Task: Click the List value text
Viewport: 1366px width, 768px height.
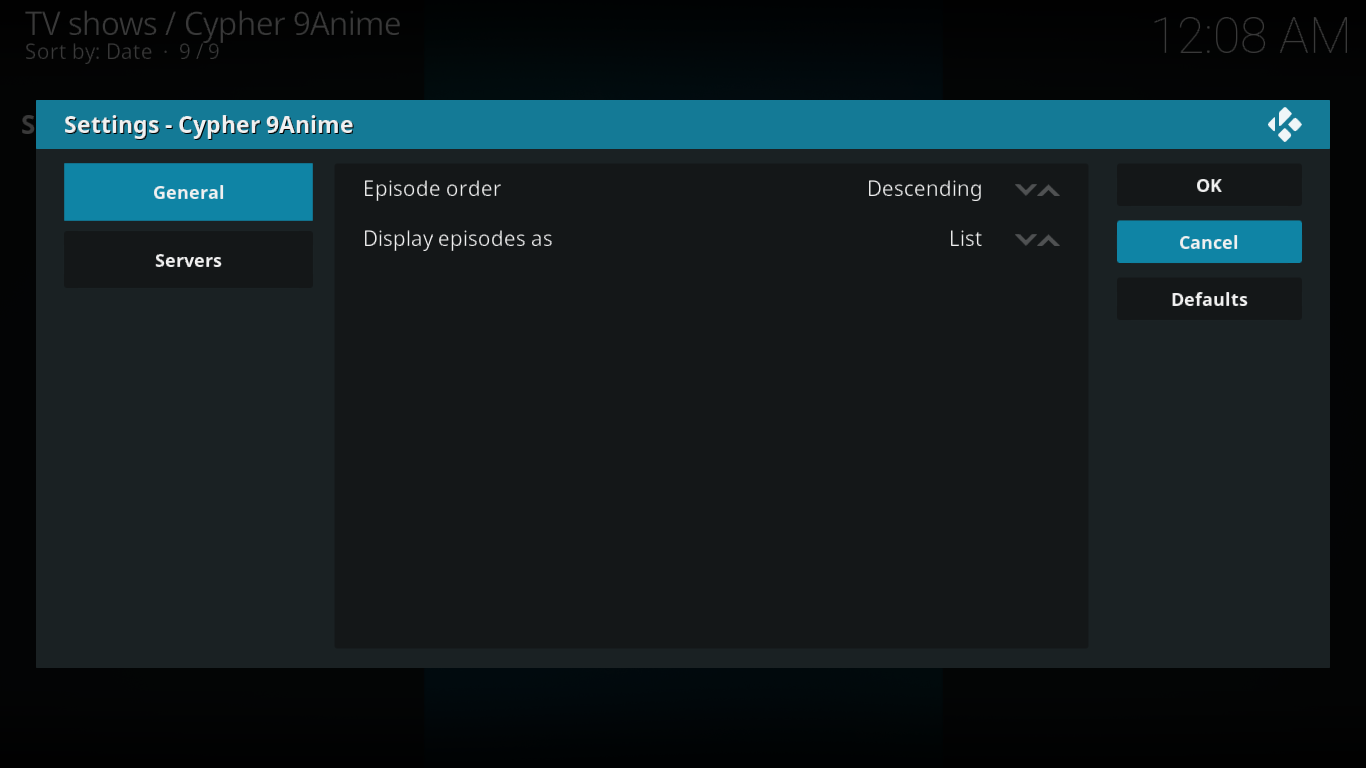Action: click(966, 239)
